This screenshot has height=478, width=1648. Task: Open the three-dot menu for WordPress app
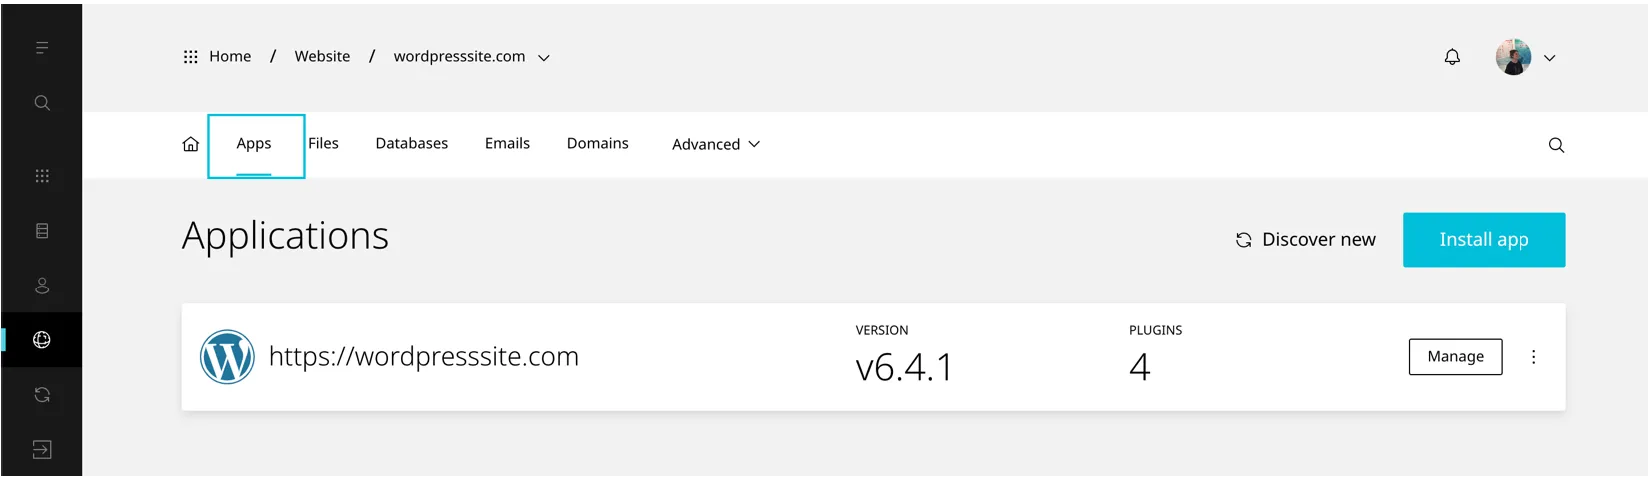pyautogui.click(x=1533, y=357)
